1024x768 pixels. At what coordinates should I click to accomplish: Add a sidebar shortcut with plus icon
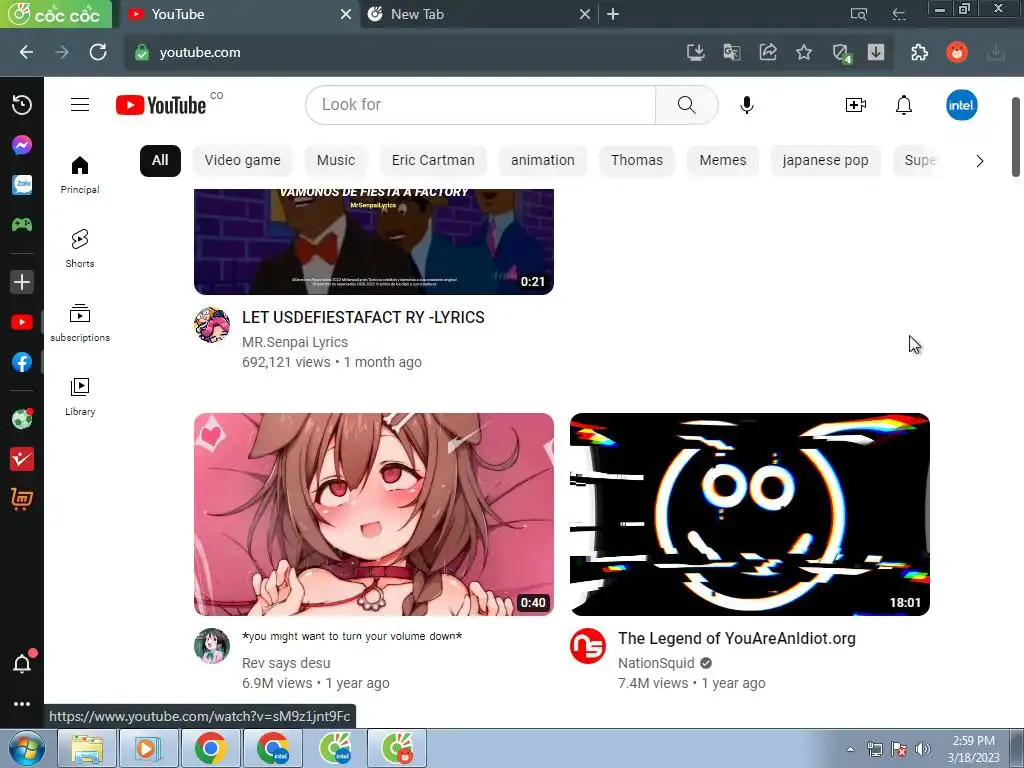coord(22,282)
